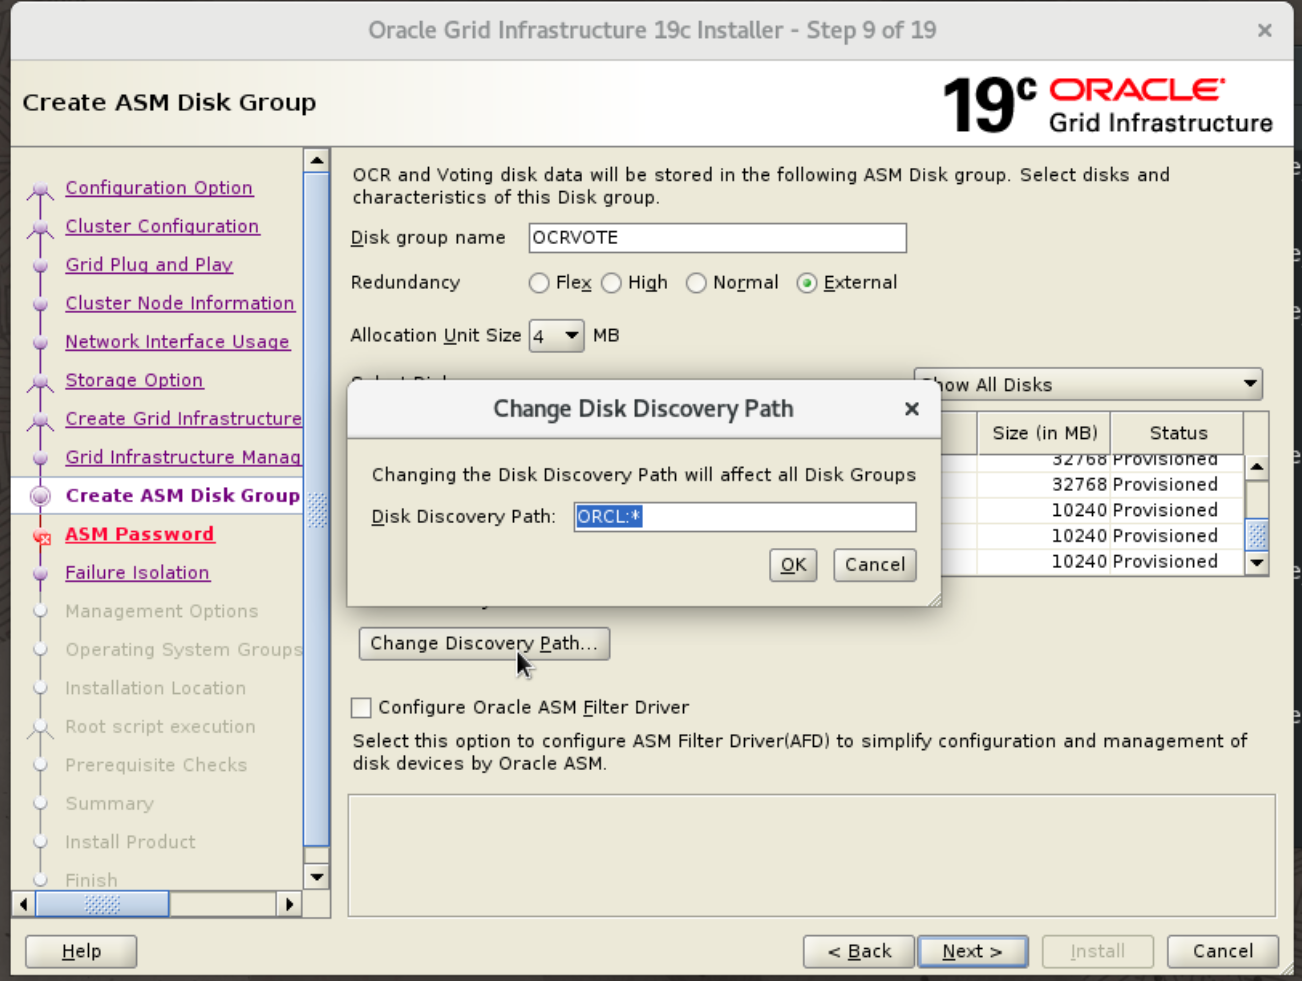Jump to Storage Option step
This screenshot has width=1302, height=981.
[x=134, y=380]
